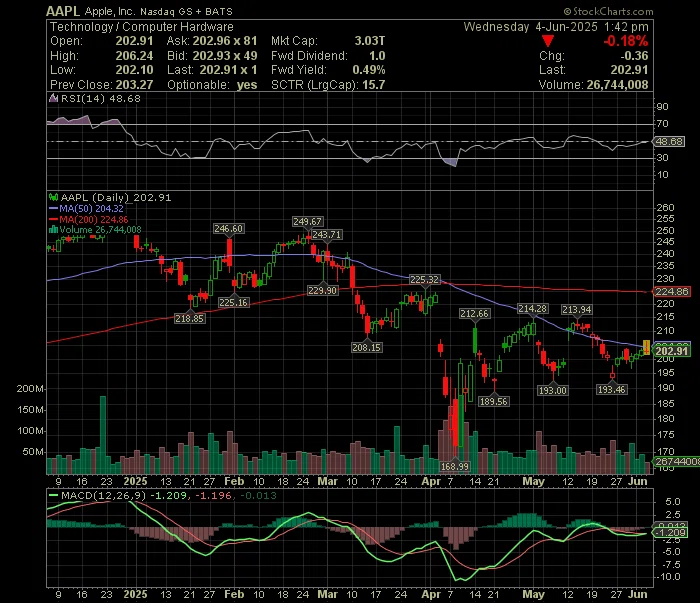Click the Volume legend bars icon

[54, 229]
